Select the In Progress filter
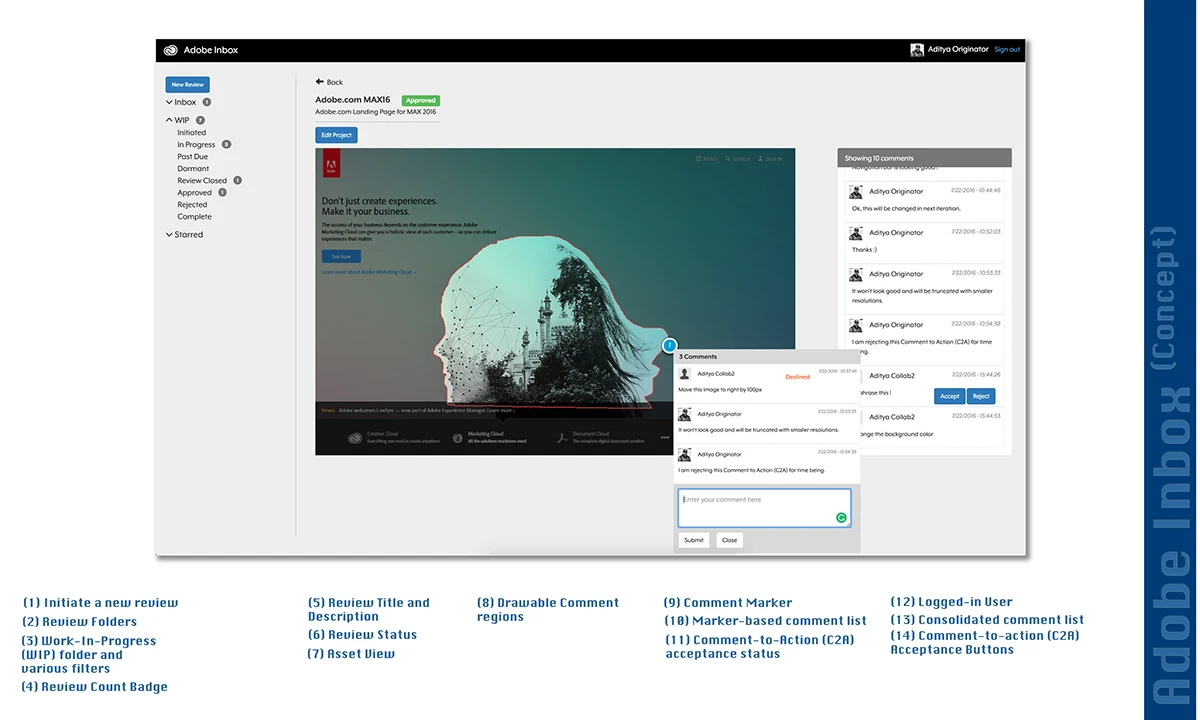The height and width of the screenshot is (720, 1200). pyautogui.click(x=196, y=145)
